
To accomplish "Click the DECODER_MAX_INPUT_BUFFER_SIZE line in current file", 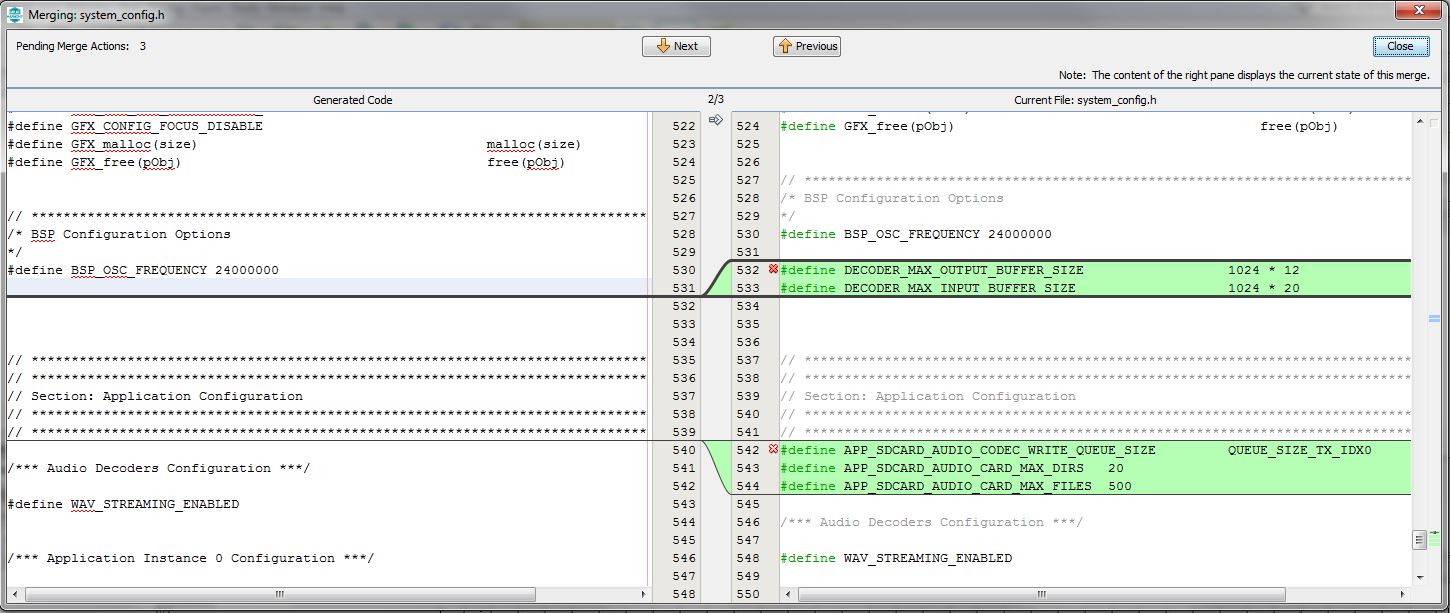I will coord(959,288).
